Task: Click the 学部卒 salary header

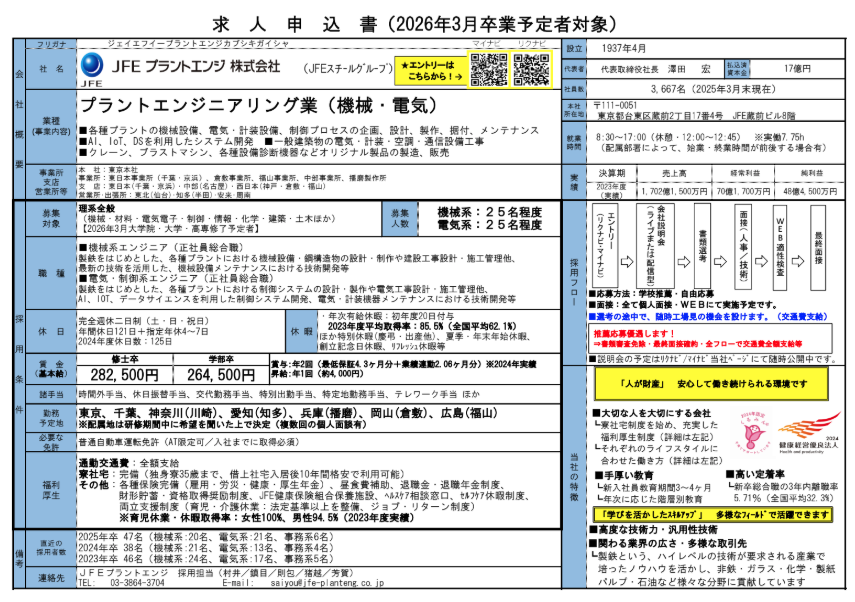Action: pos(221,359)
